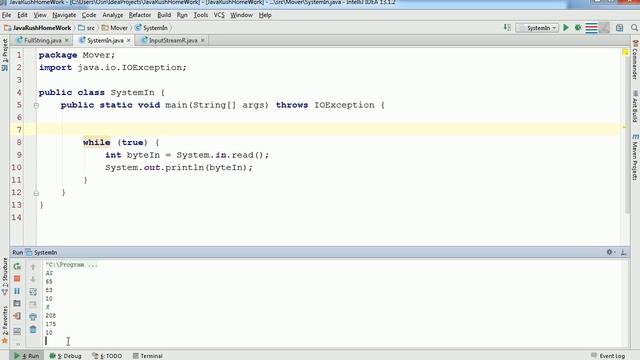The width and height of the screenshot is (640, 360).
Task: Stop the running process with red square
Action: (17, 279)
